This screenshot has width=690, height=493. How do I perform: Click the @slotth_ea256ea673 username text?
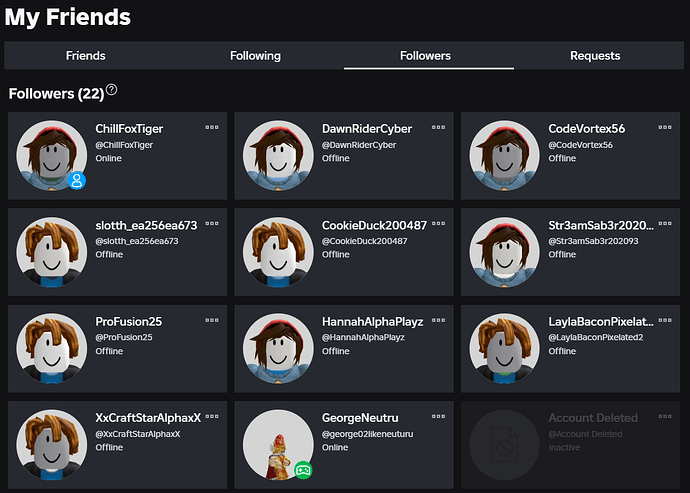[137, 241]
